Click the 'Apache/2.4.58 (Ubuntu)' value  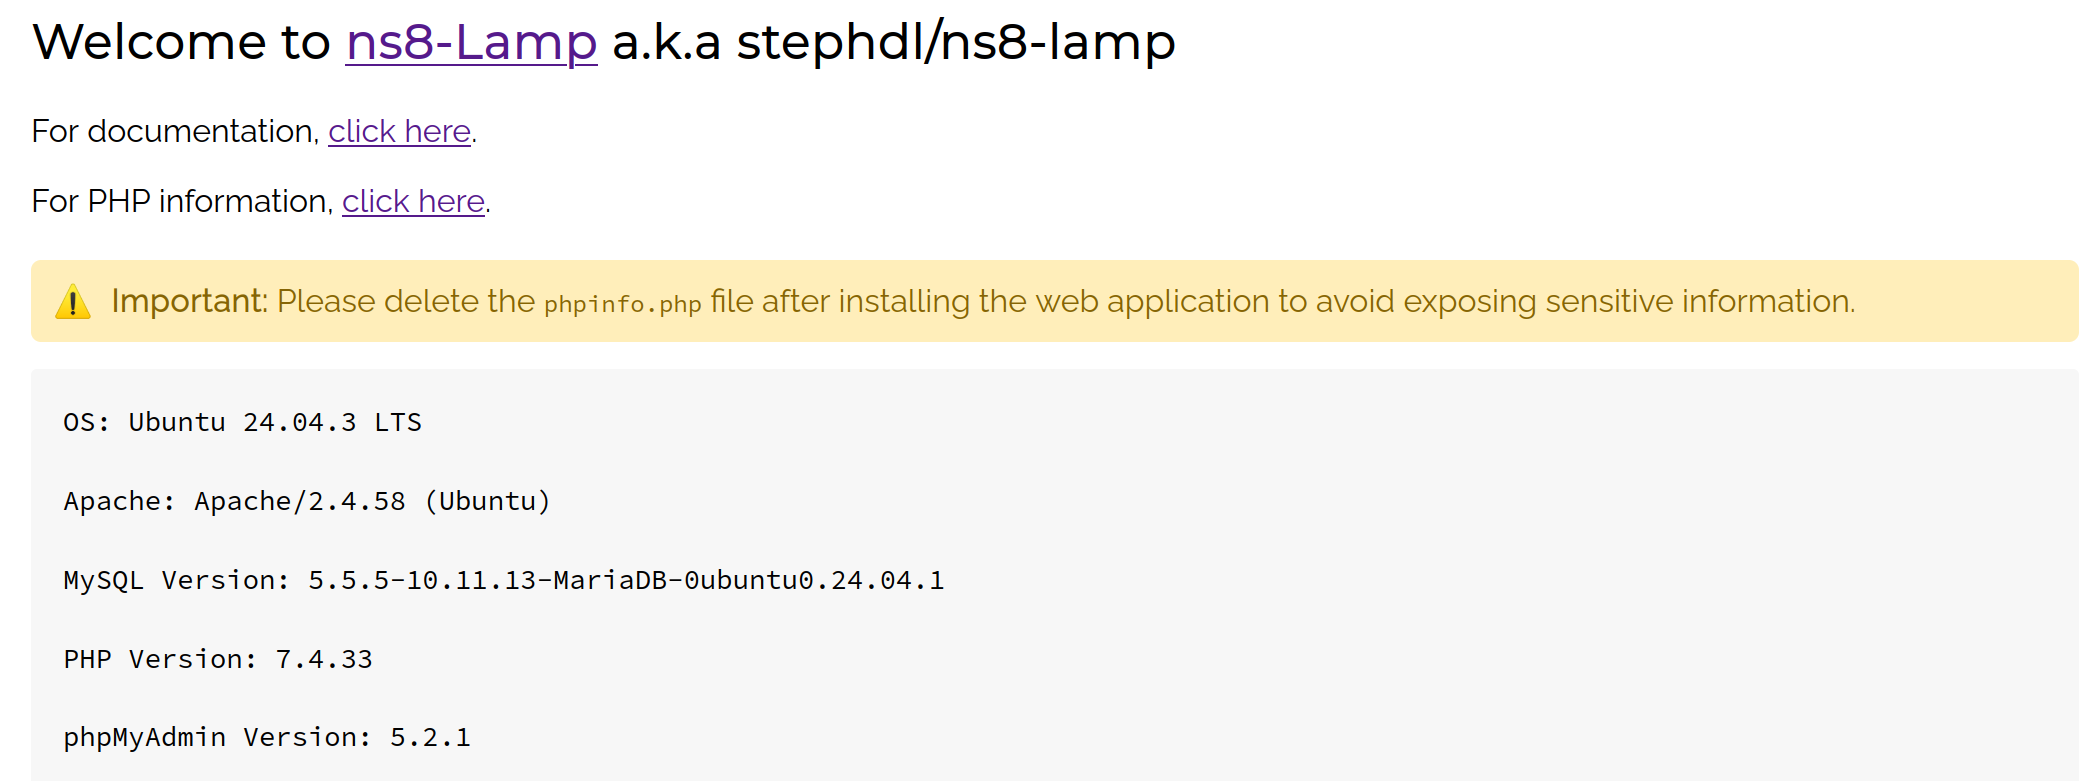(x=372, y=501)
